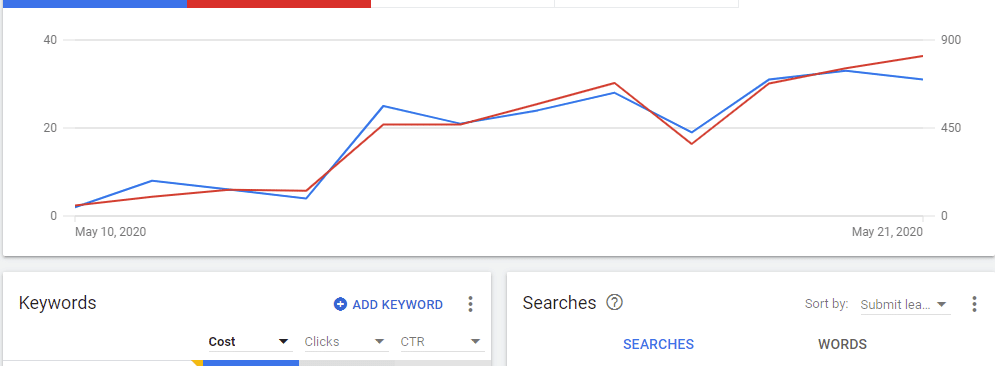The height and width of the screenshot is (366, 995).
Task: Select the red metric tab above chart
Action: point(279,4)
